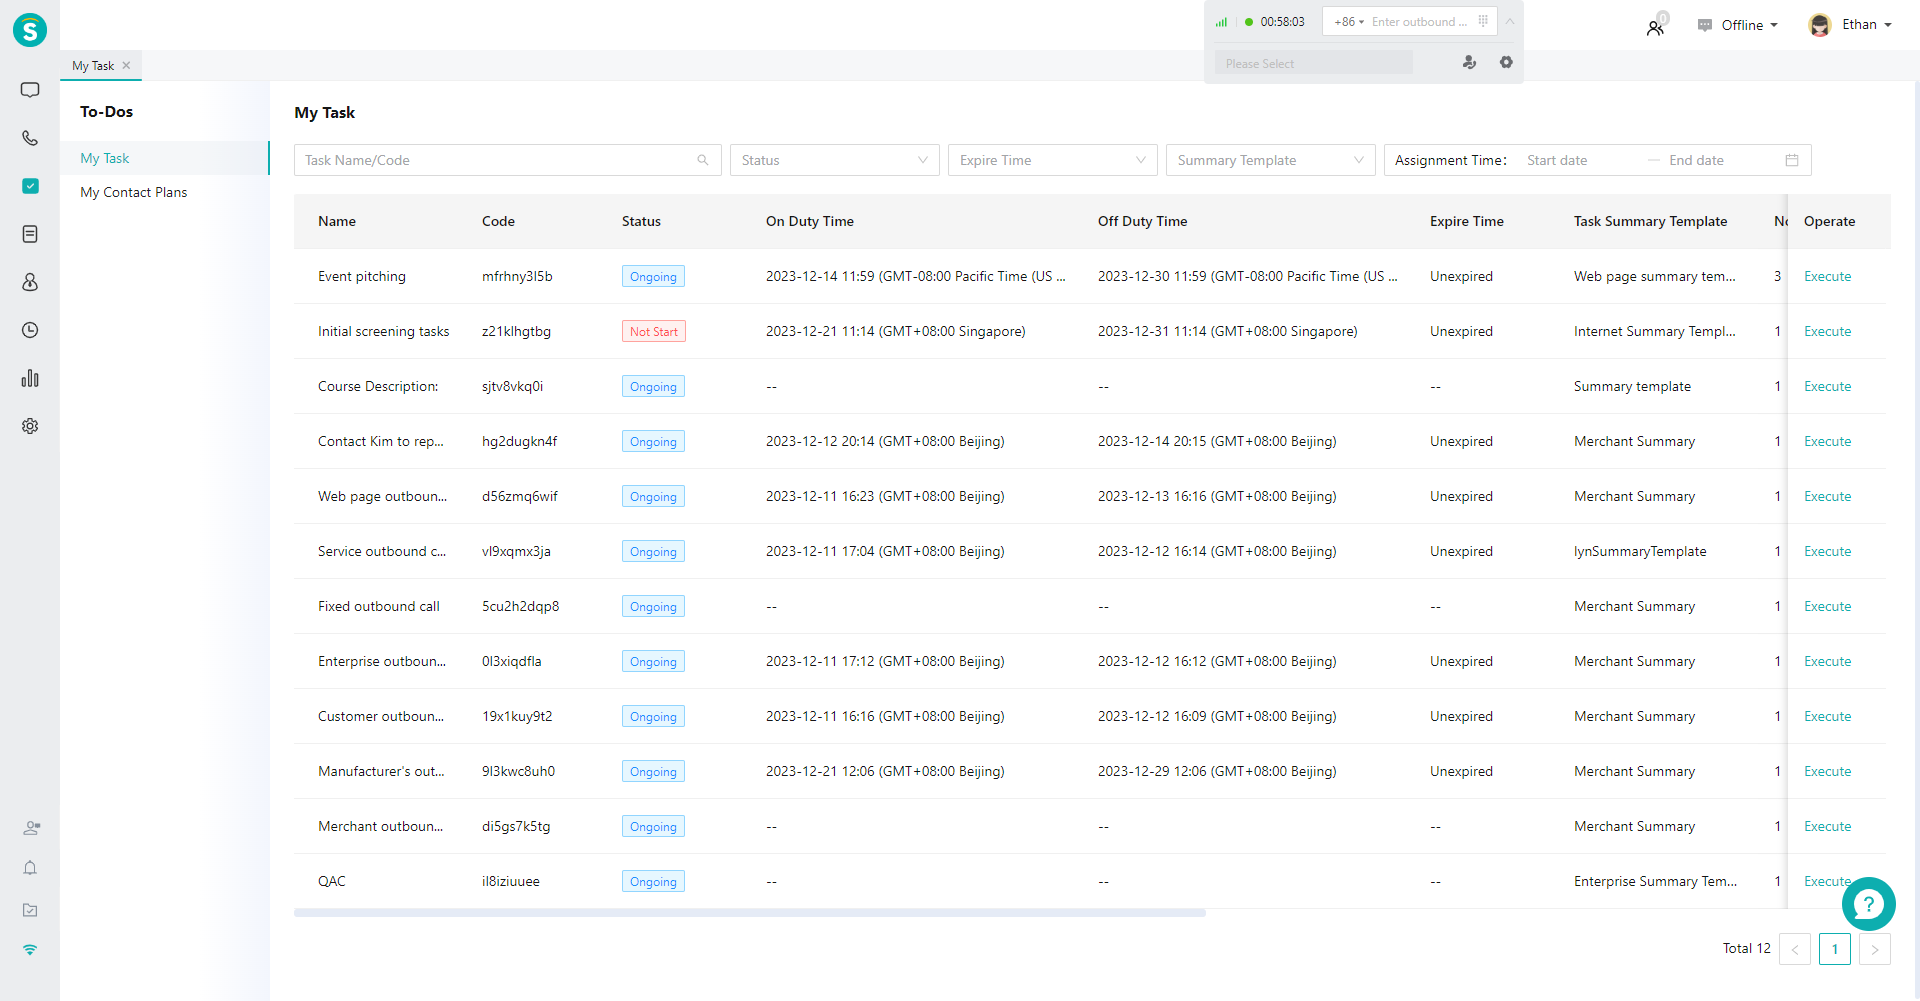This screenshot has width=1920, height=1001.
Task: Open the +86 country code dropdown
Action: pyautogui.click(x=1349, y=22)
